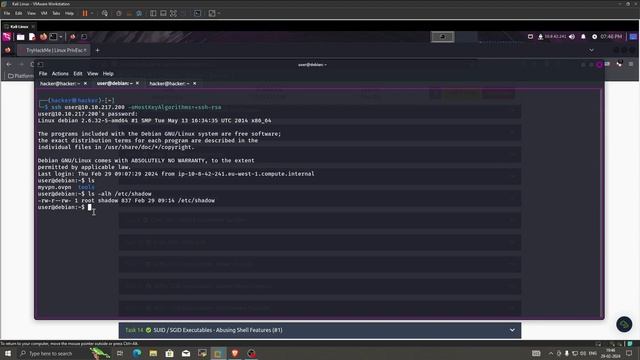The image size is (640, 360).
Task: Click the stretch guest display icon in VMware
Action: pyautogui.click(x=212, y=13)
